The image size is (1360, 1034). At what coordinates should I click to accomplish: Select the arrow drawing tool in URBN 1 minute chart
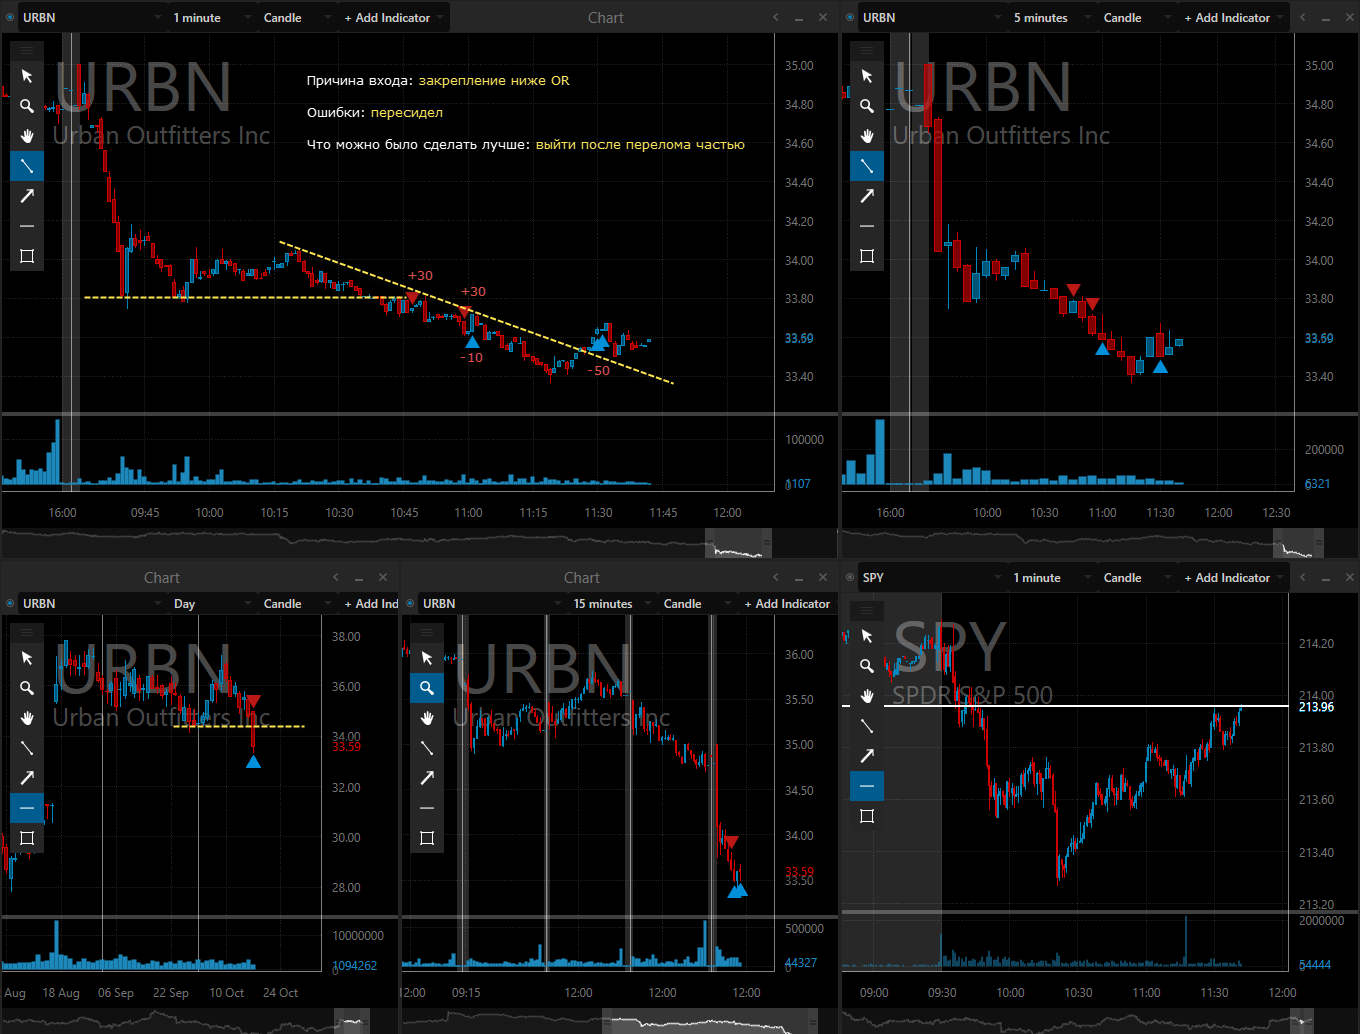(x=27, y=196)
